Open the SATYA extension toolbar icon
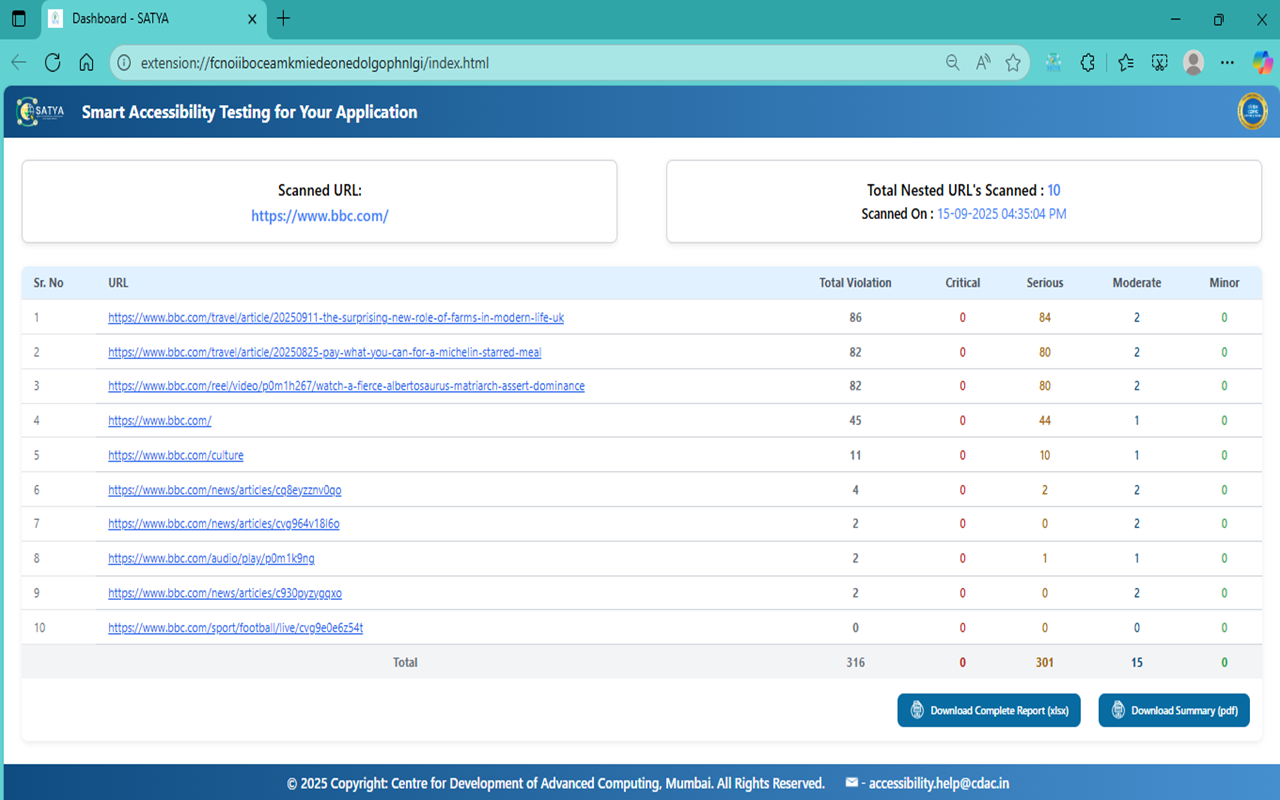The image size is (1280, 800). pos(1053,63)
